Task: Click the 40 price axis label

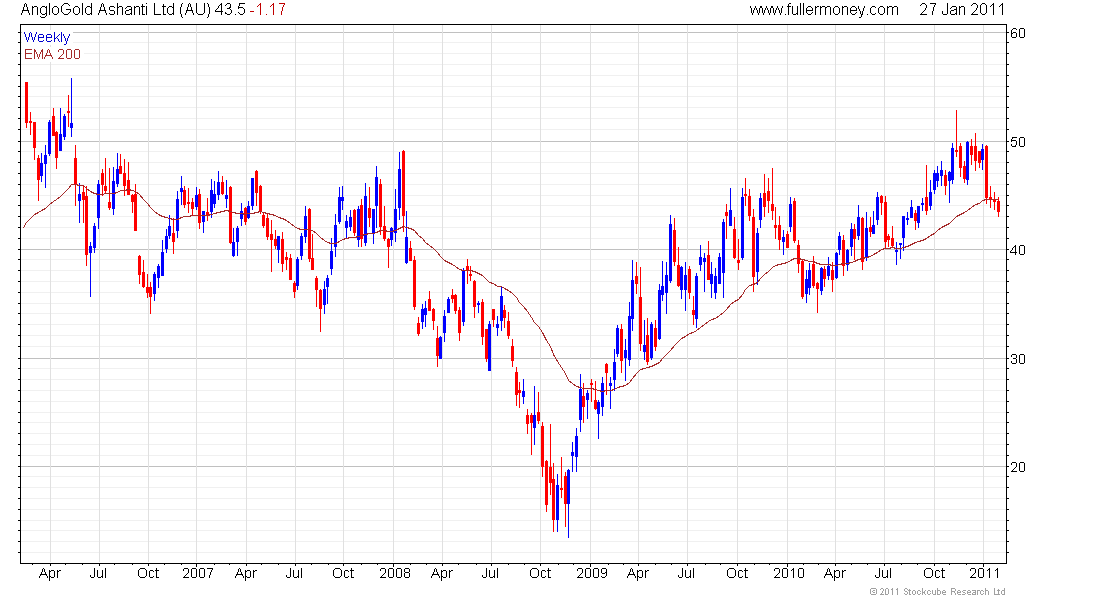Action: (1018, 250)
